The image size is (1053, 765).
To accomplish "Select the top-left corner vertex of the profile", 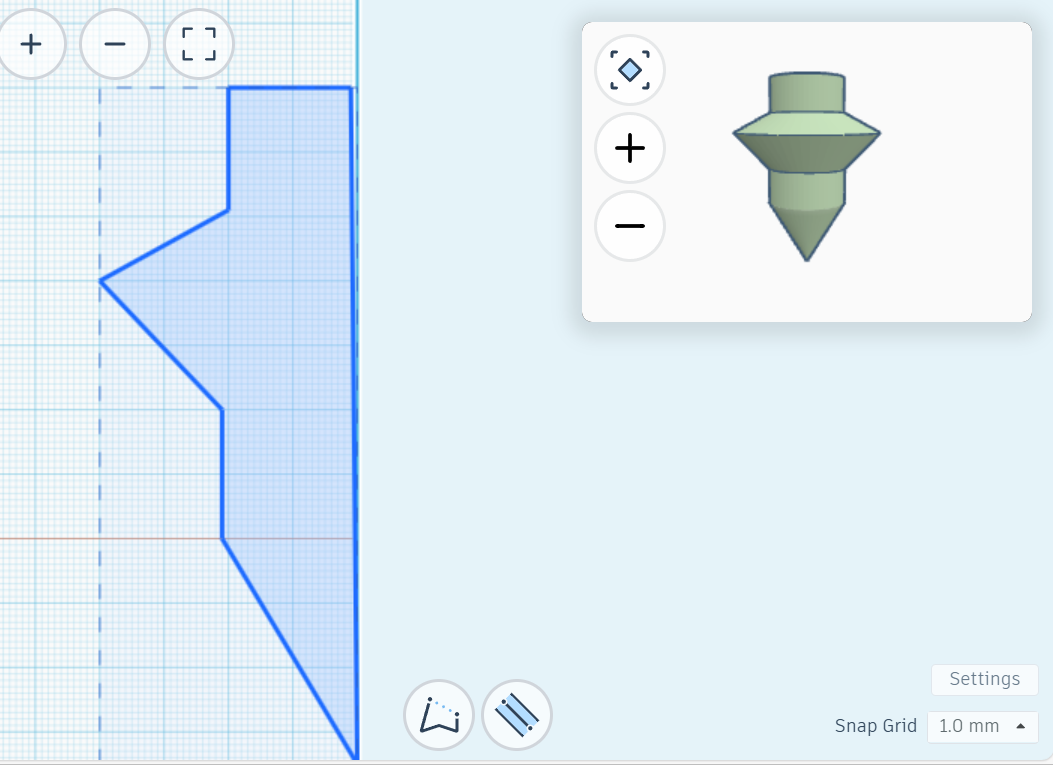I will point(229,88).
